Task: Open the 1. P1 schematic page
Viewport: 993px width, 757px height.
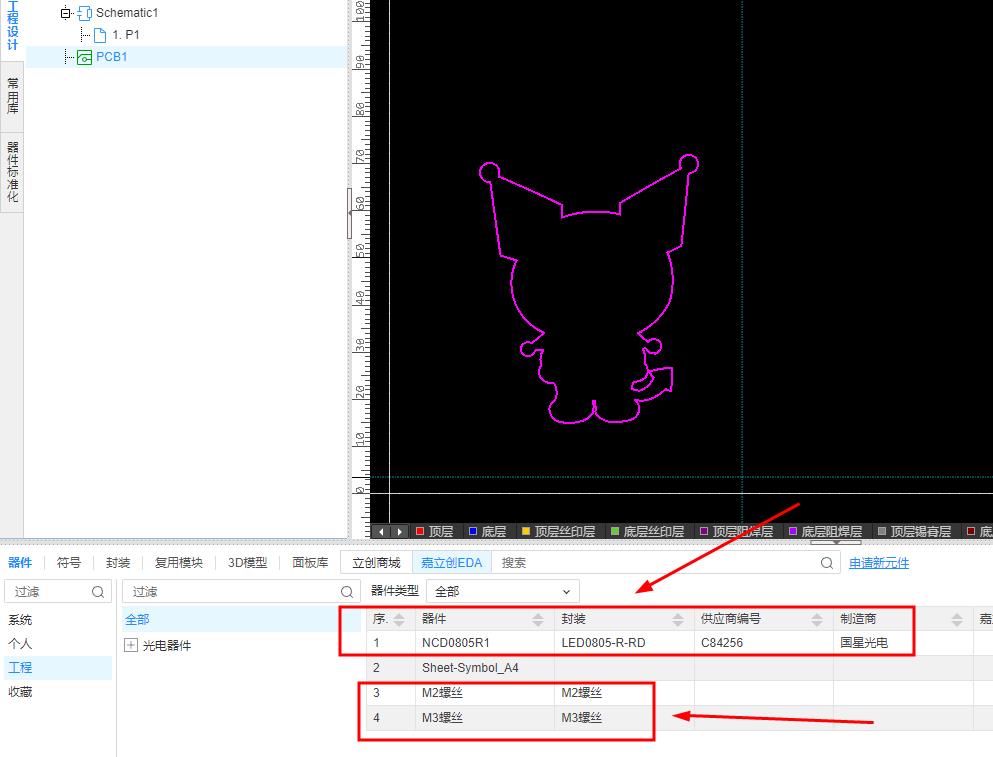Action: [x=125, y=35]
